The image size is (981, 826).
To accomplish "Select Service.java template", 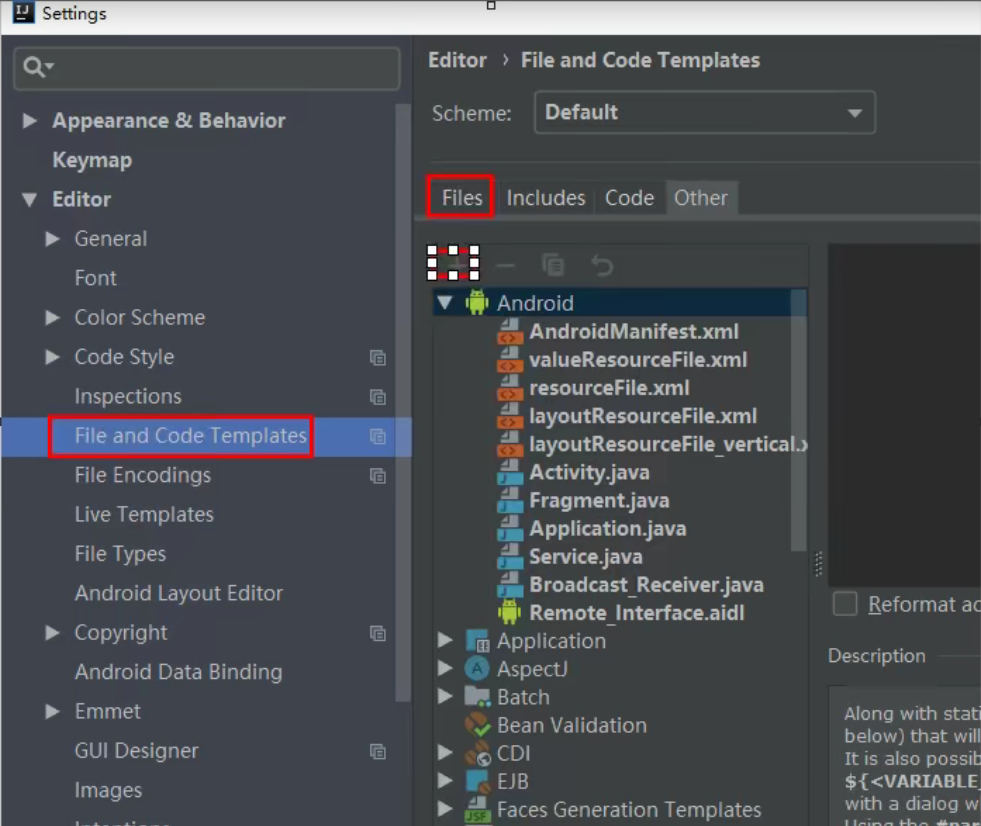I will click(x=586, y=557).
